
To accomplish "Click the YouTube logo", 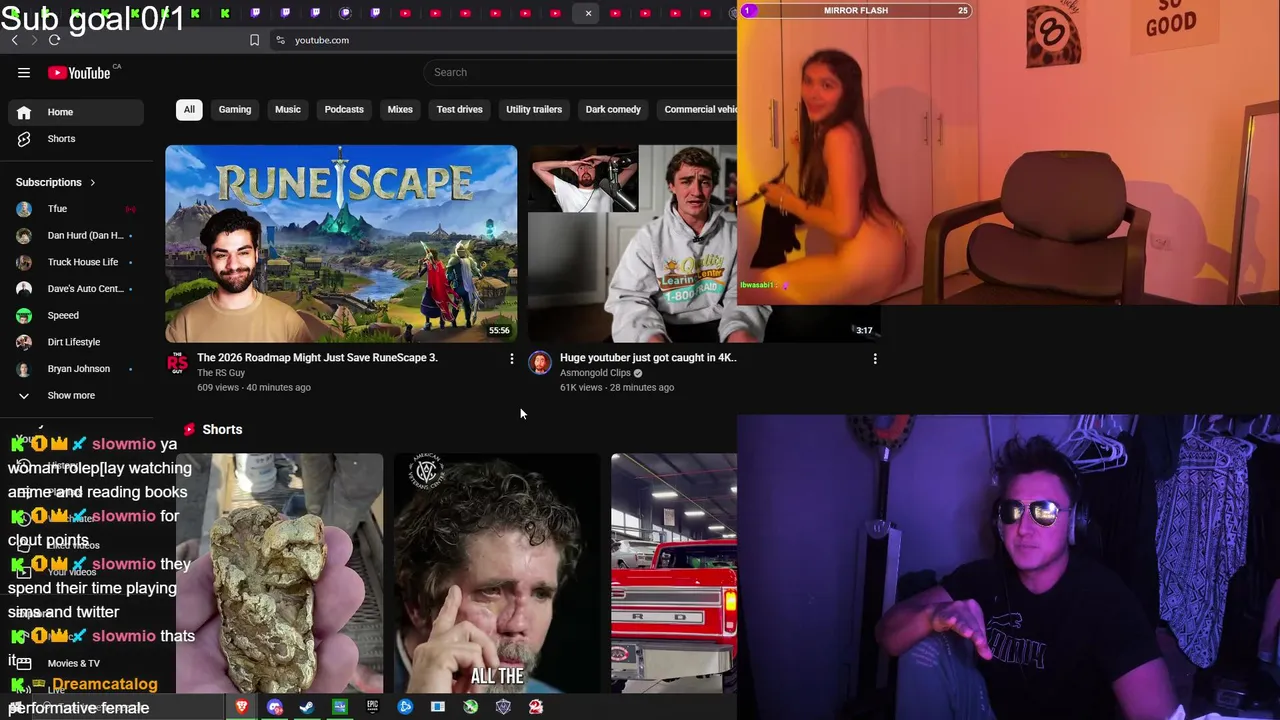I will (x=79, y=72).
